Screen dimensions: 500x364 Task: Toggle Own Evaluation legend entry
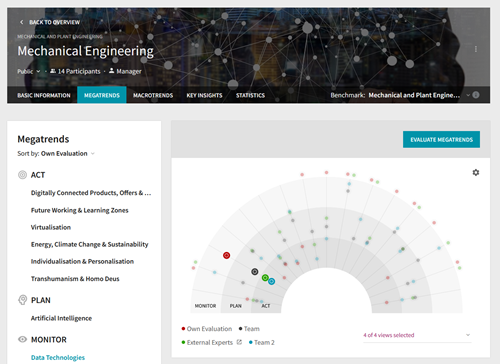click(207, 329)
